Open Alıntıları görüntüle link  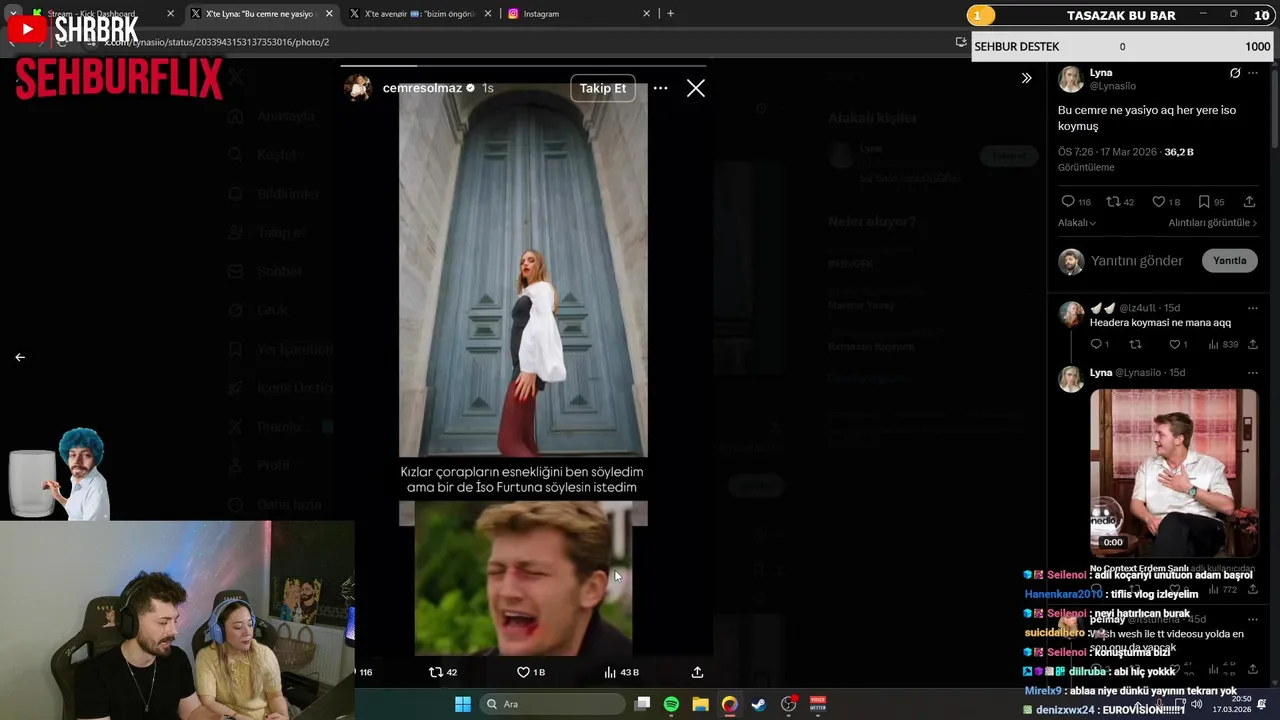point(1212,223)
